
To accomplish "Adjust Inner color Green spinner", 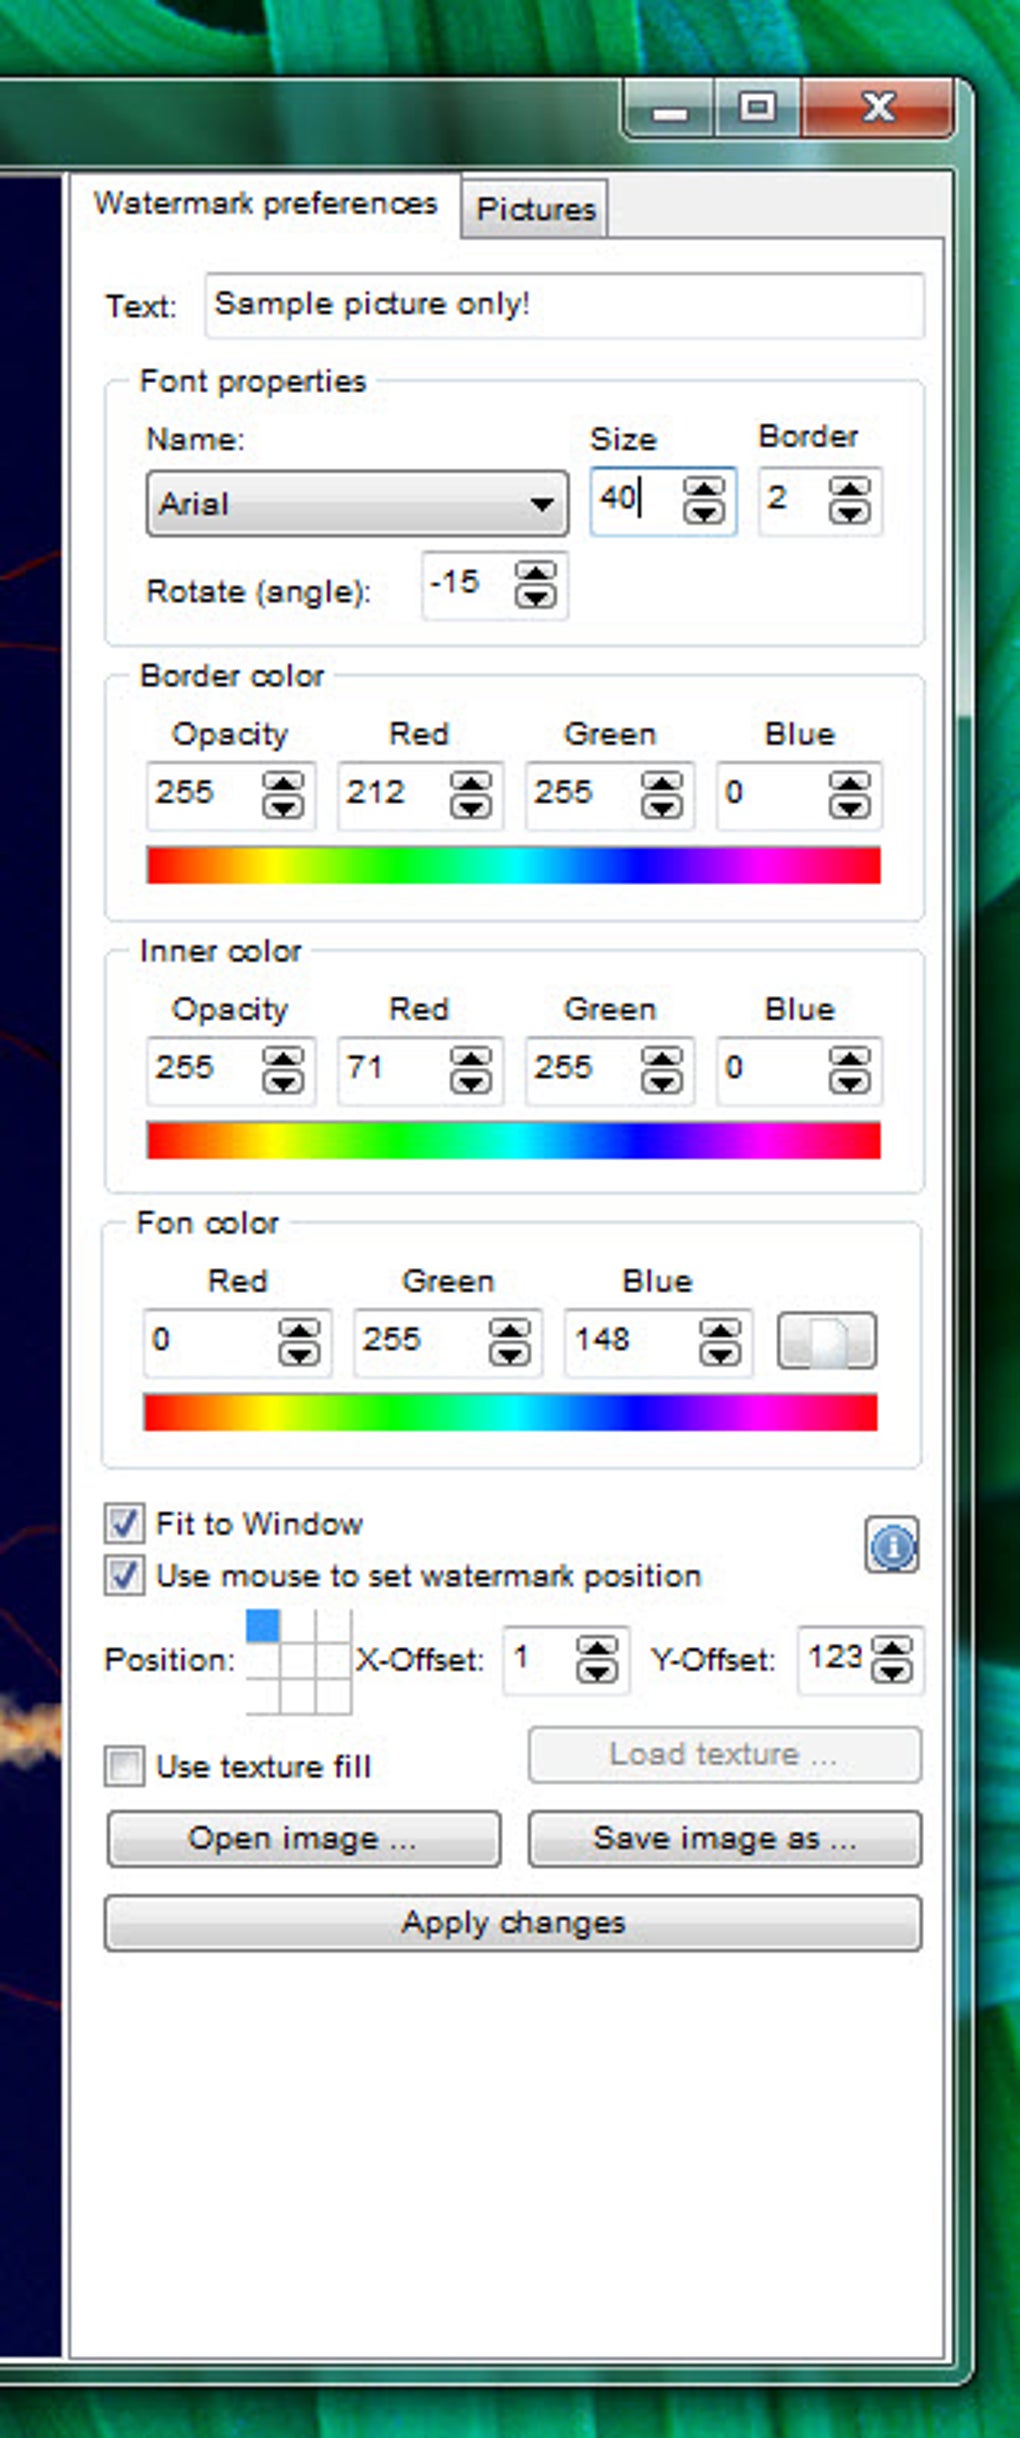I will click(662, 1070).
